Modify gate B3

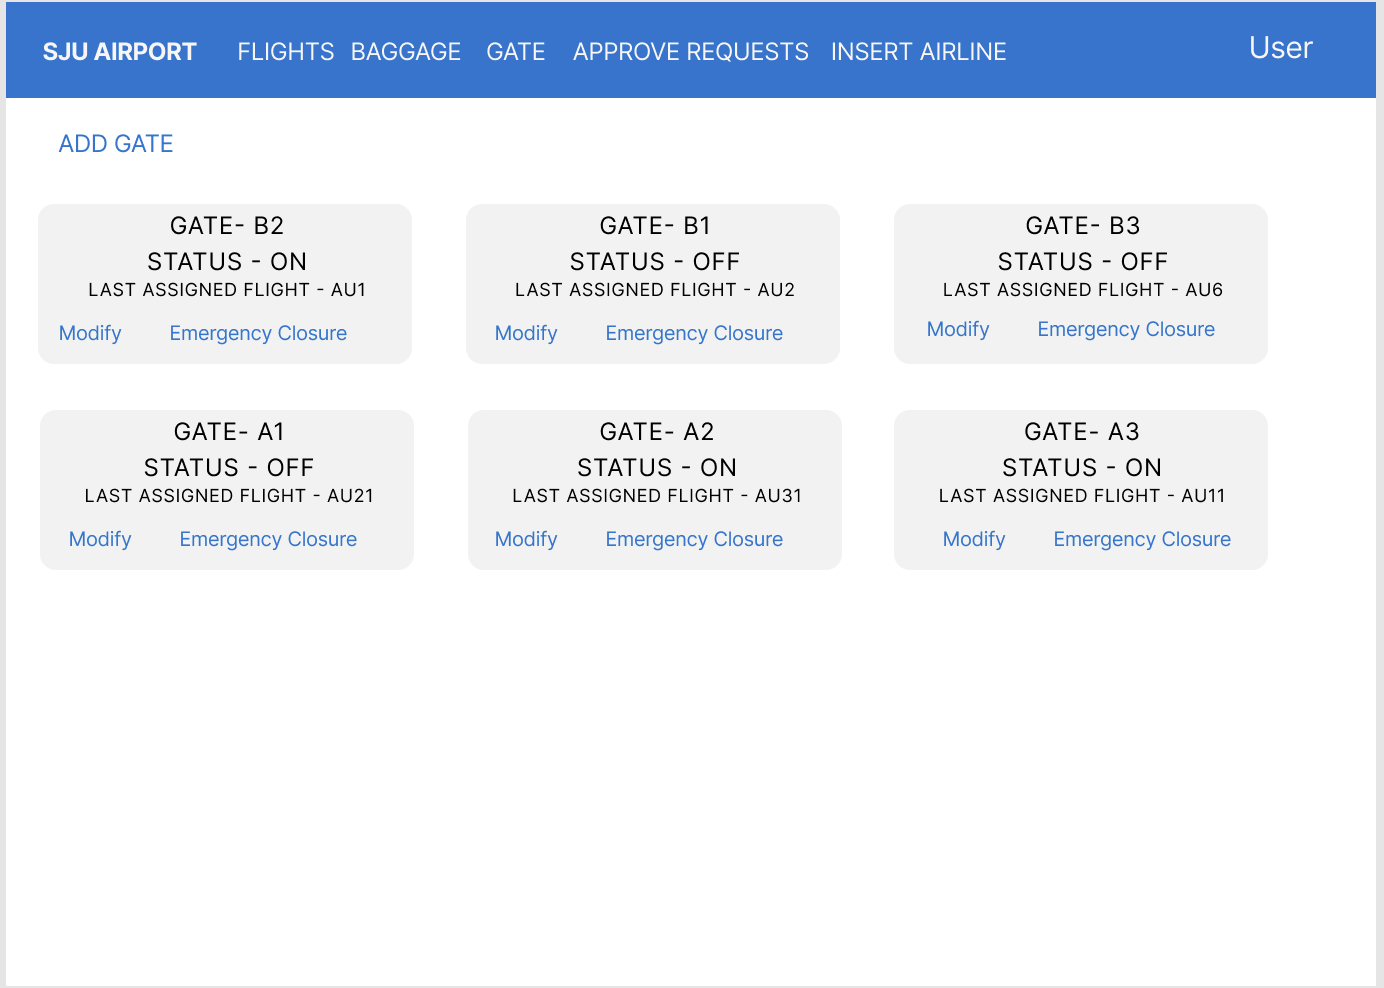tap(958, 329)
